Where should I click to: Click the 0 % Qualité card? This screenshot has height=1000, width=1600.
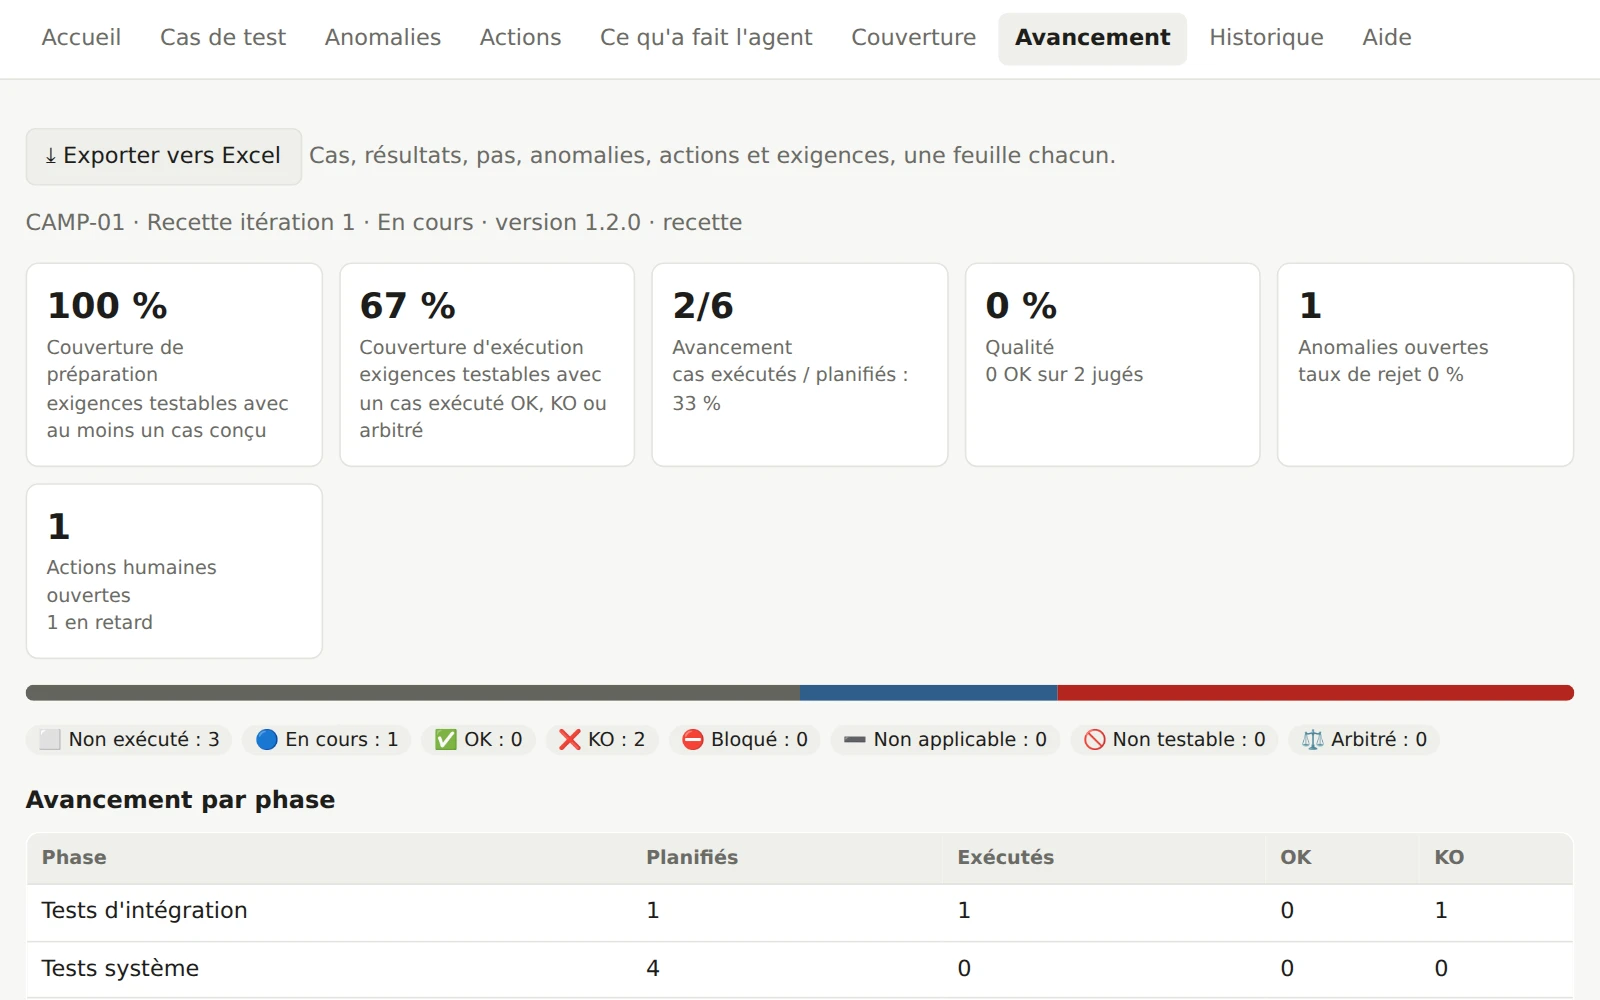1112,365
